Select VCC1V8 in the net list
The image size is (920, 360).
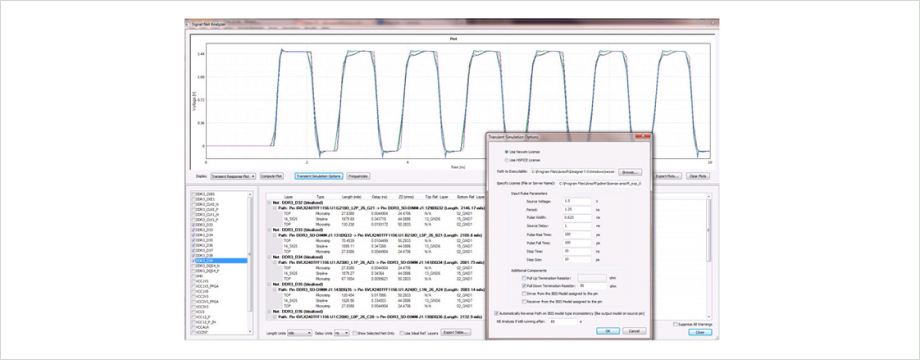tap(203, 291)
